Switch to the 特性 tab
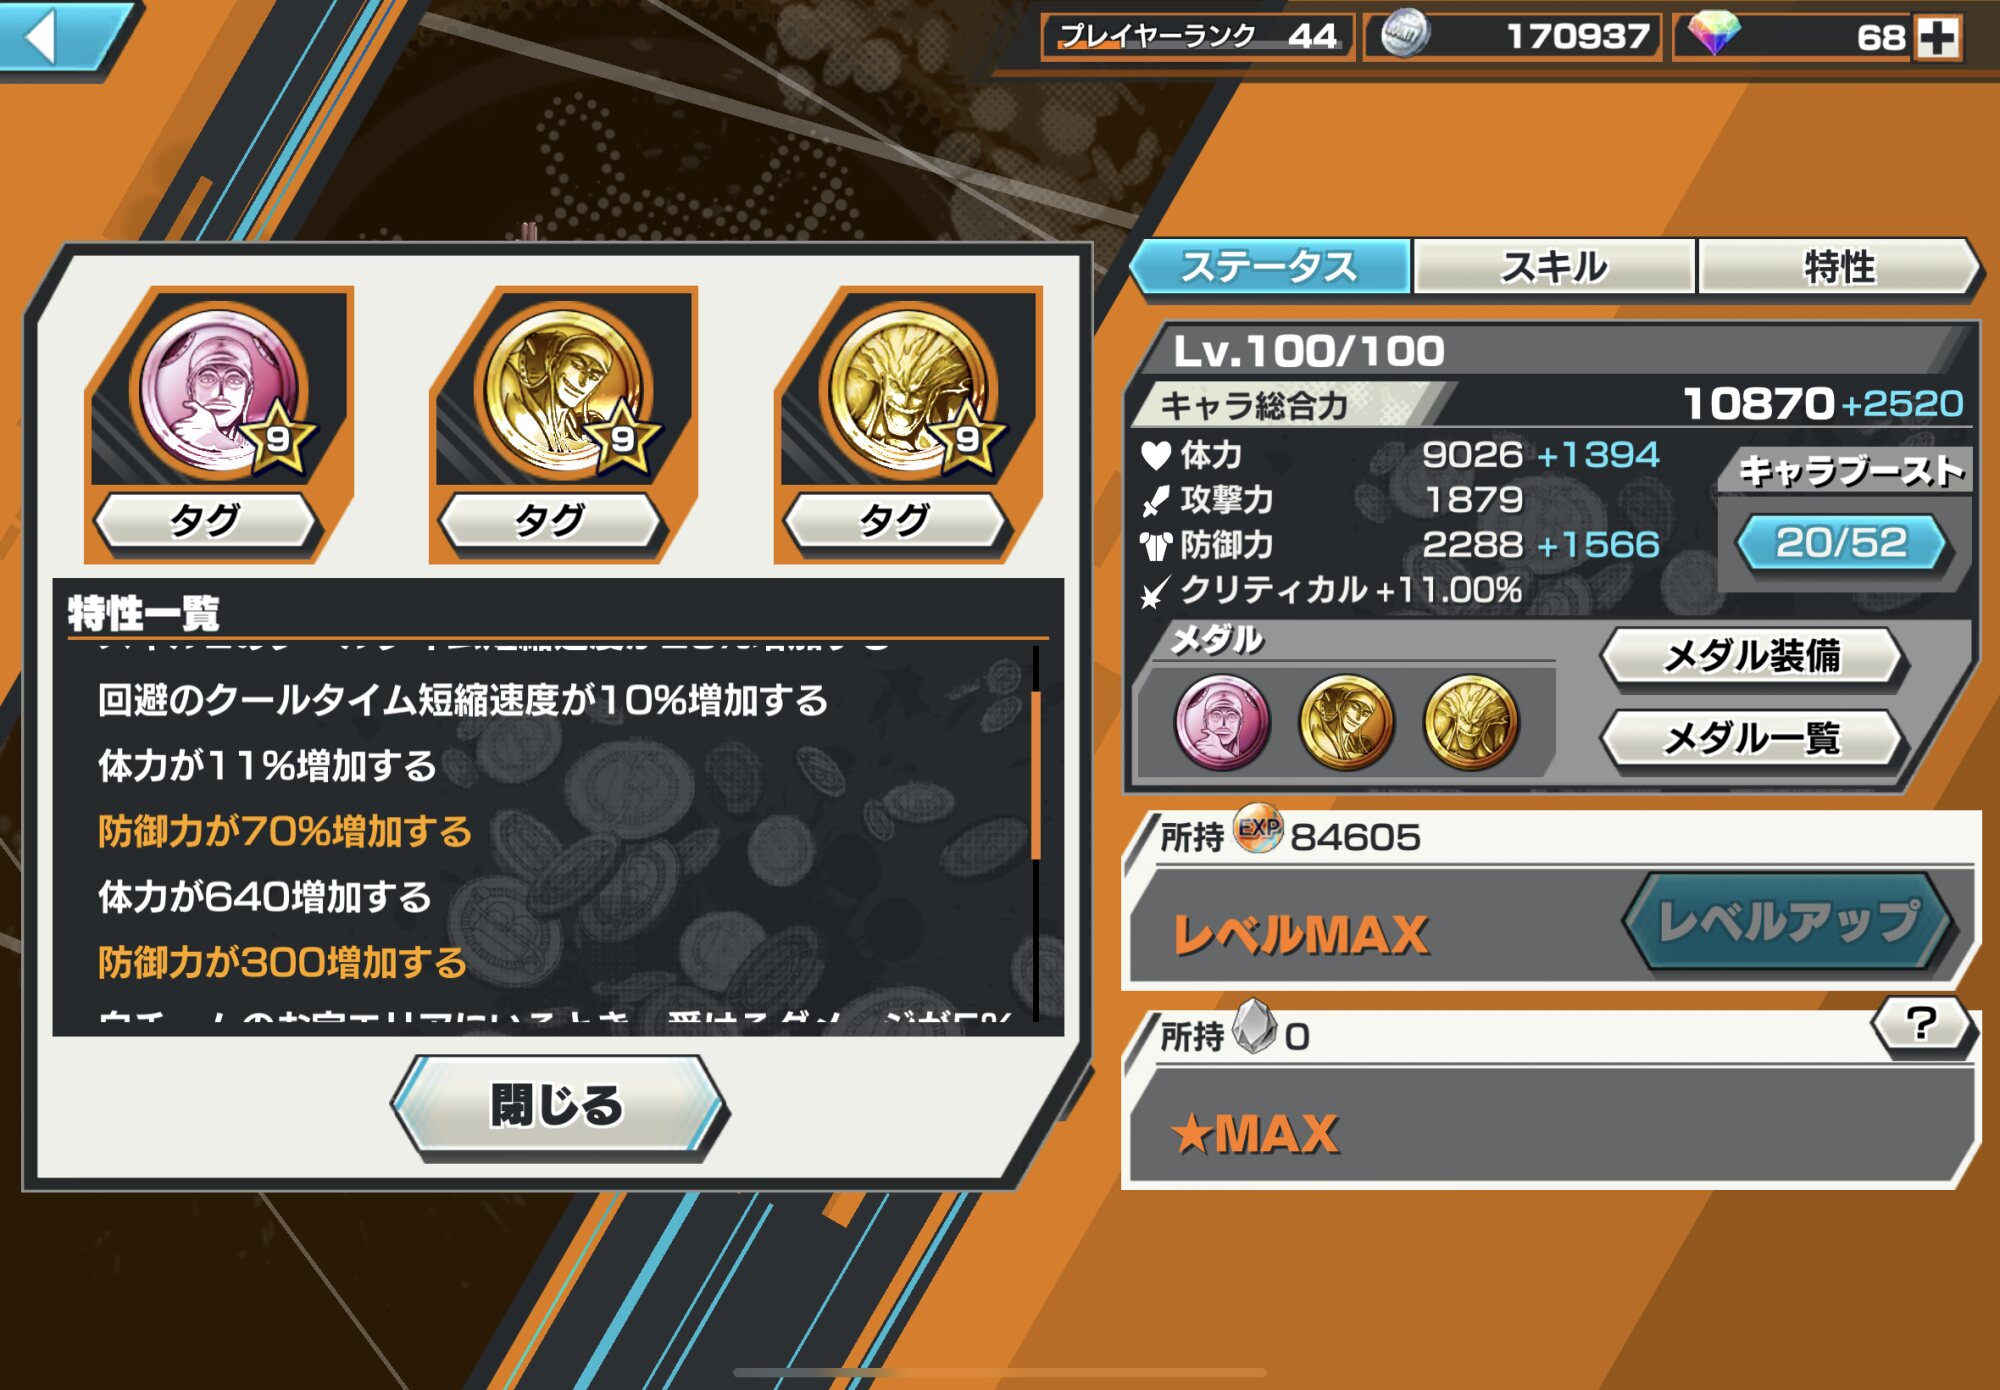2000x1390 pixels. (x=1838, y=266)
